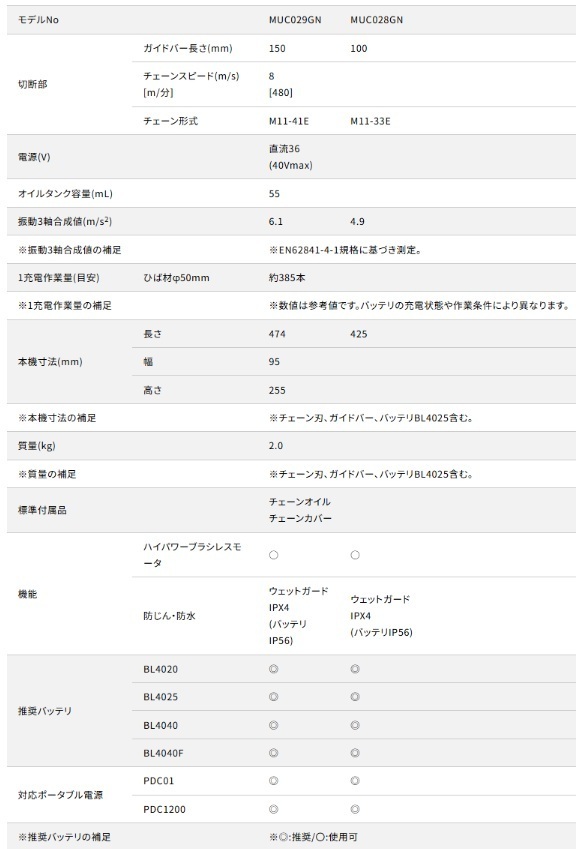Select chain type M11-33E
This screenshot has height=849, width=576.
point(370,121)
